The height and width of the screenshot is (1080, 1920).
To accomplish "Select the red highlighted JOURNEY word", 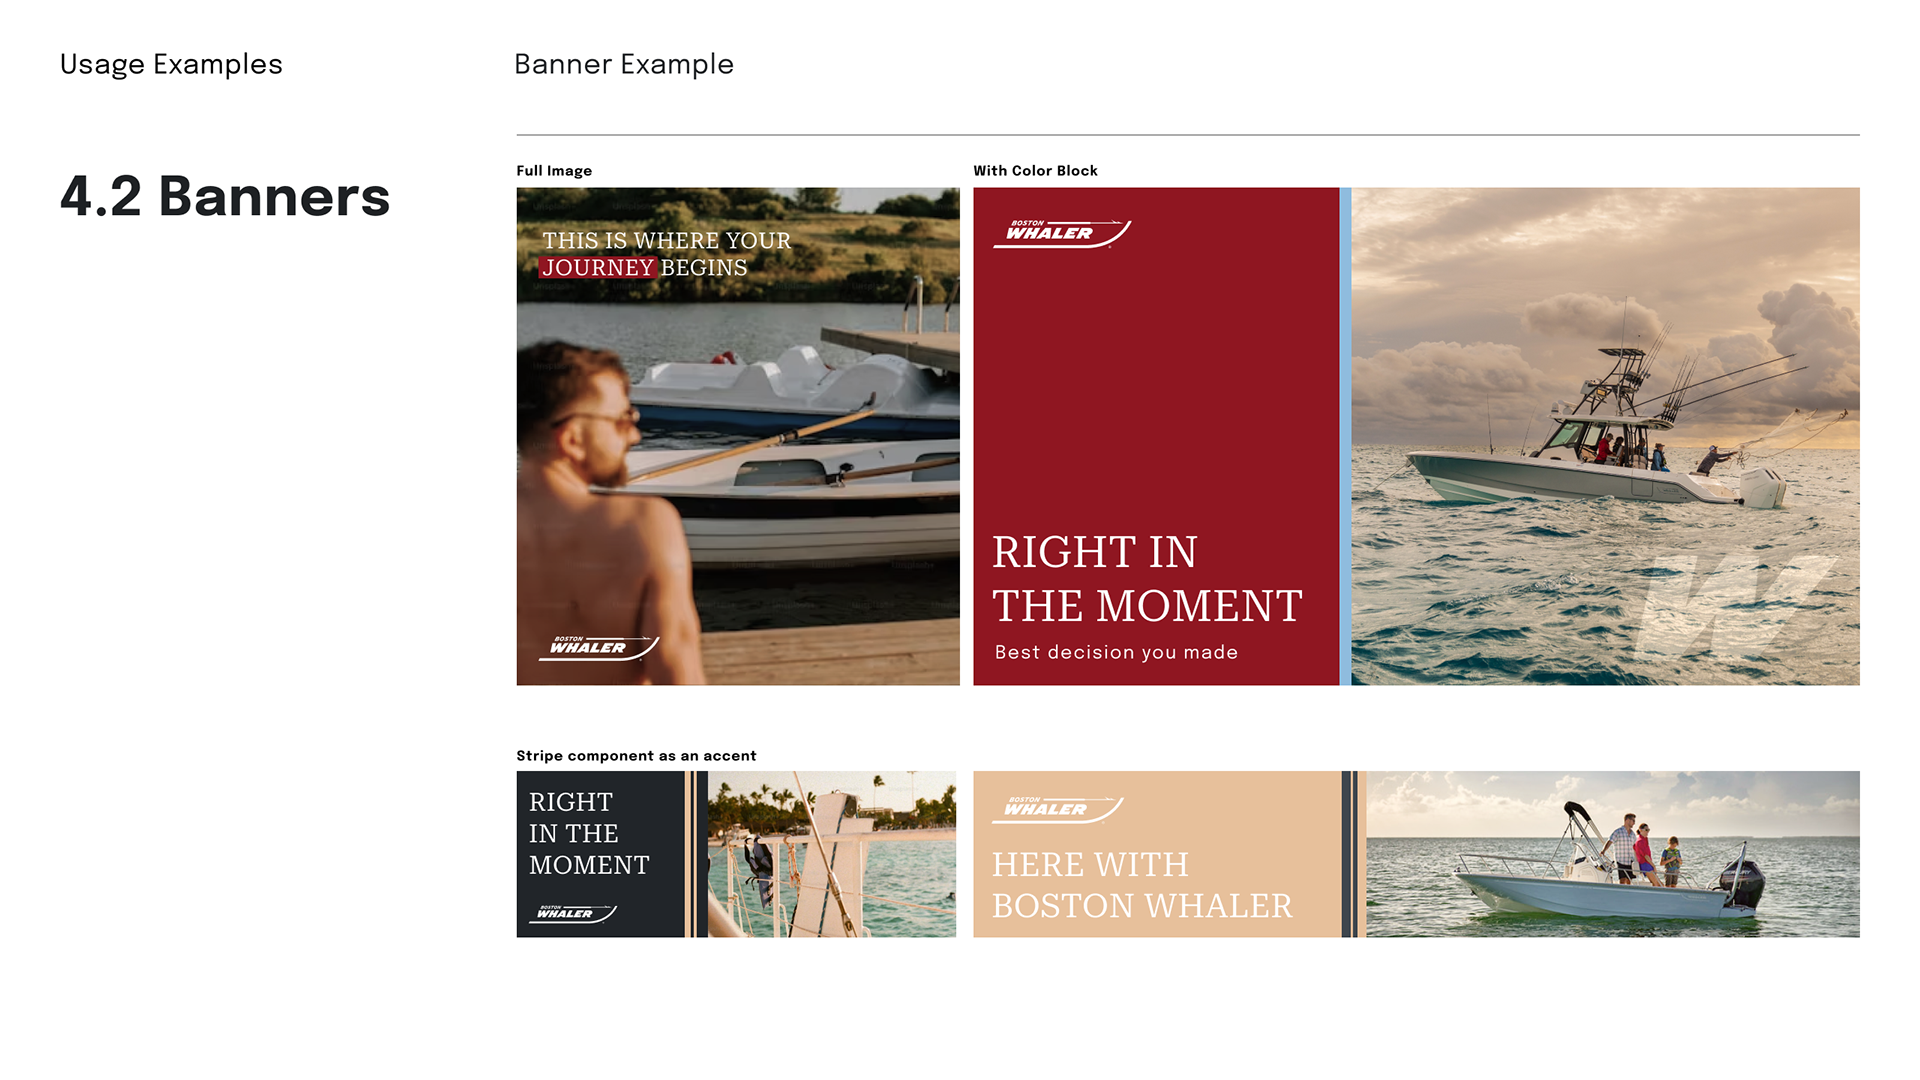I will pyautogui.click(x=598, y=268).
